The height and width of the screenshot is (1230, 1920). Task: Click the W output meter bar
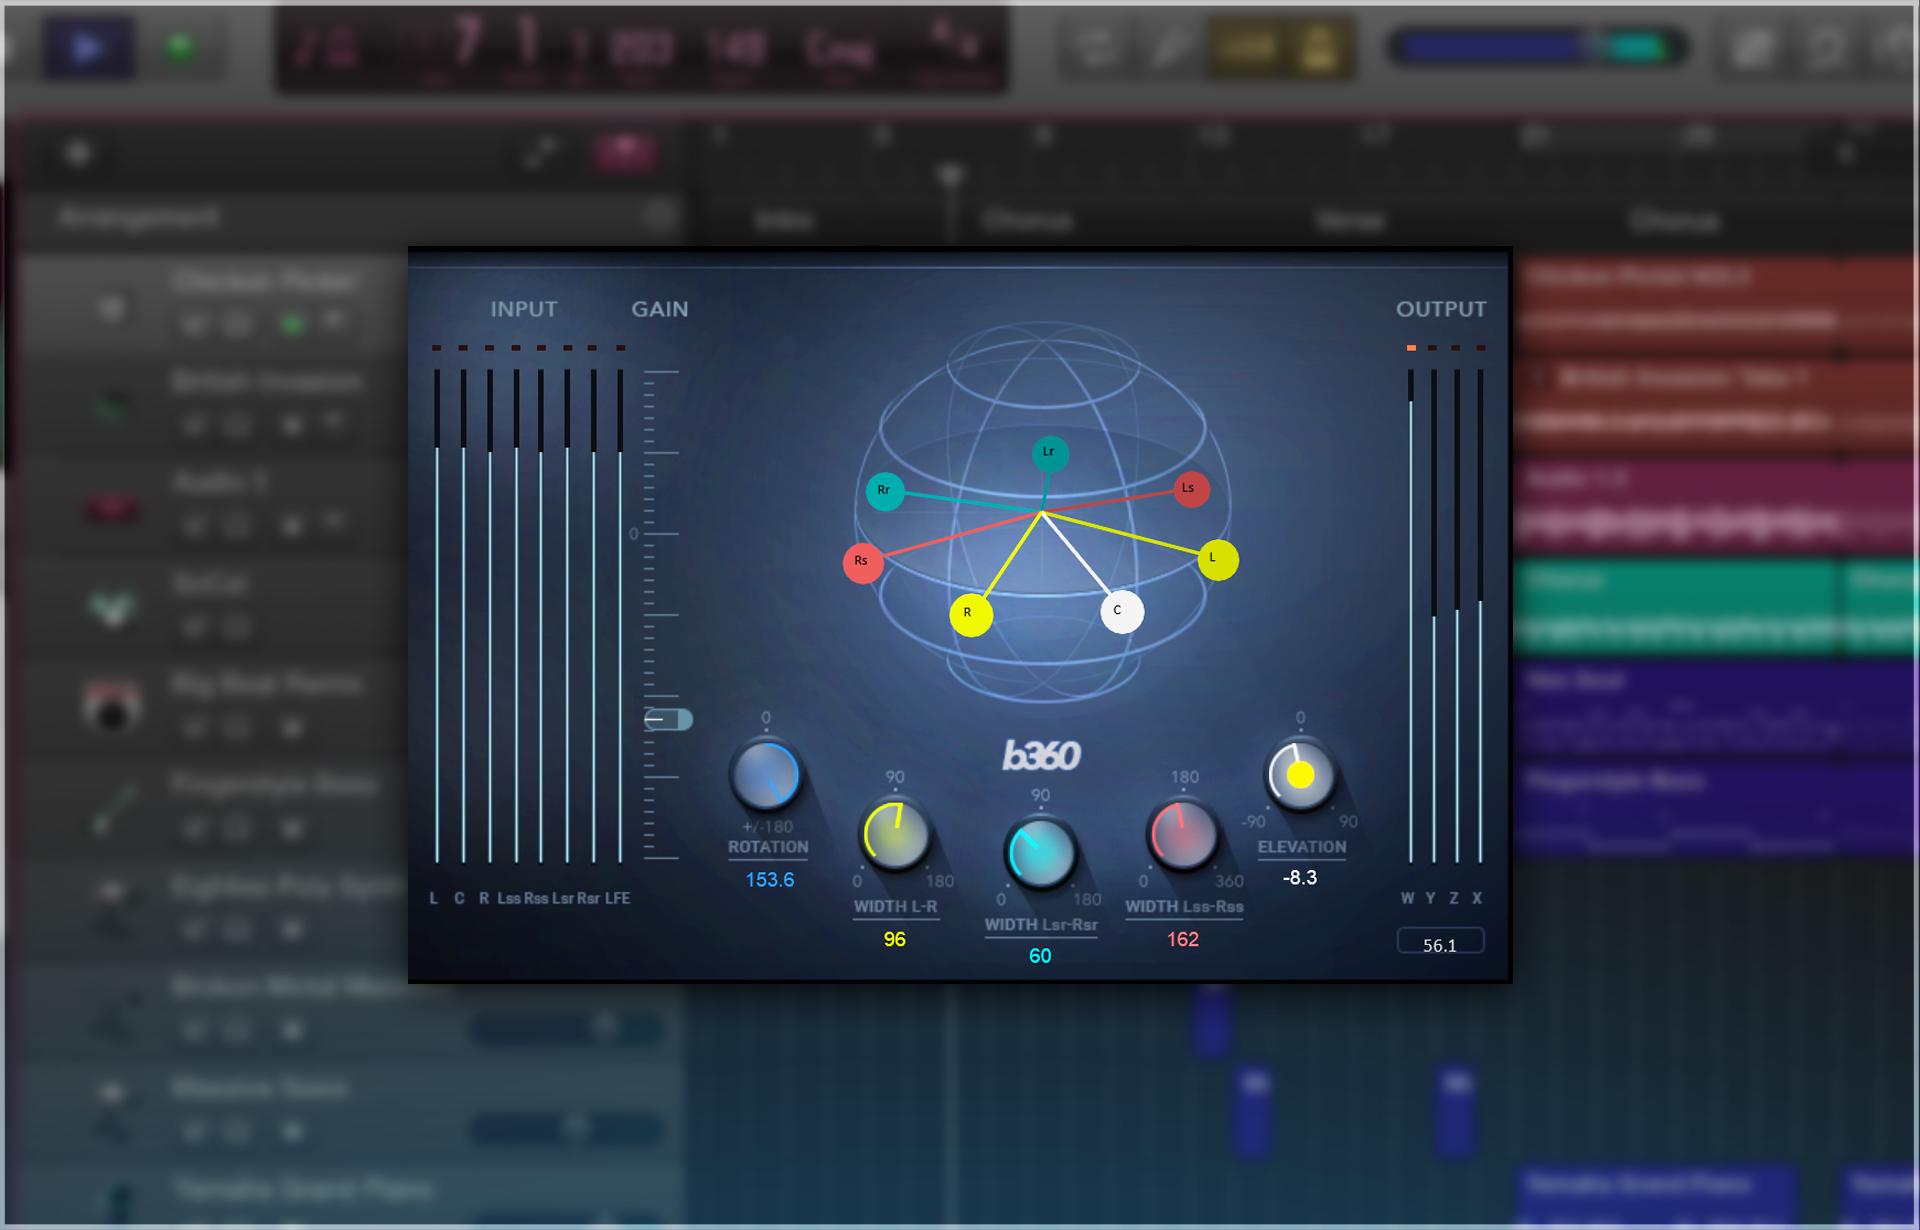1411,615
